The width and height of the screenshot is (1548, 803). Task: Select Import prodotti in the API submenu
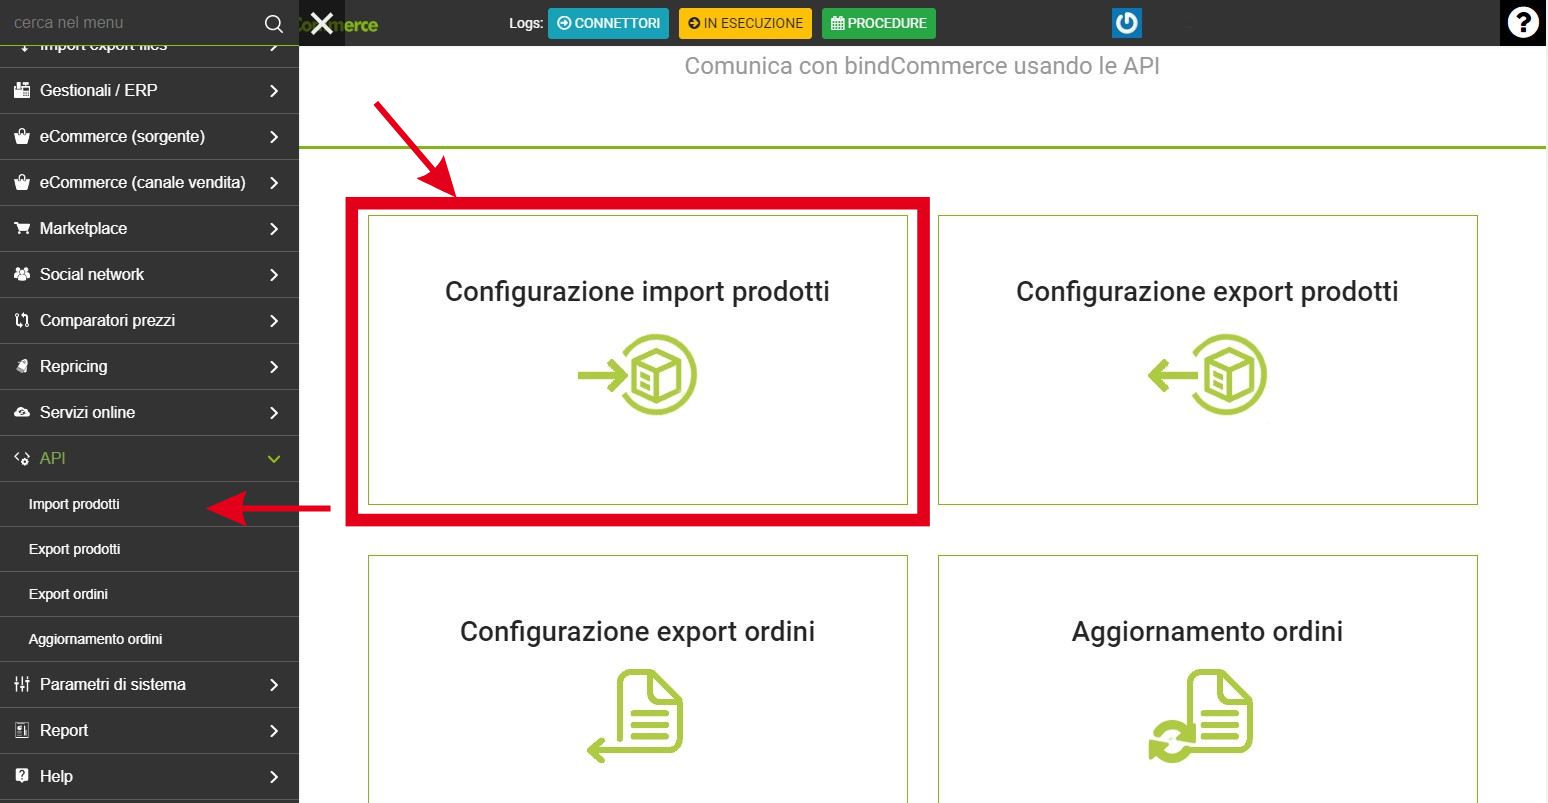pyautogui.click(x=75, y=504)
